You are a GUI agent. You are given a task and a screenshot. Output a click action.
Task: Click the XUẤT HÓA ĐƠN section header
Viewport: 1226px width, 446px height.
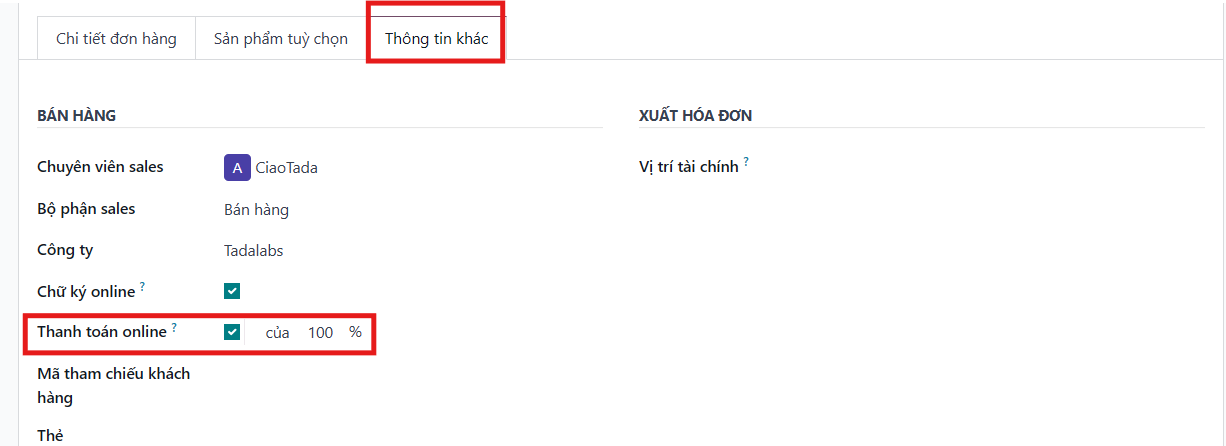click(x=695, y=115)
